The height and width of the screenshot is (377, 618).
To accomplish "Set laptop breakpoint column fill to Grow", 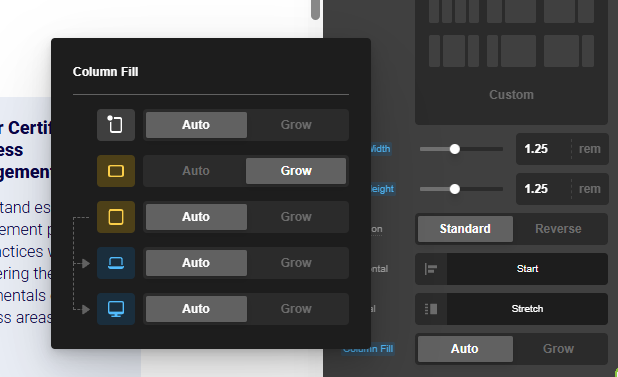I will point(296,263).
